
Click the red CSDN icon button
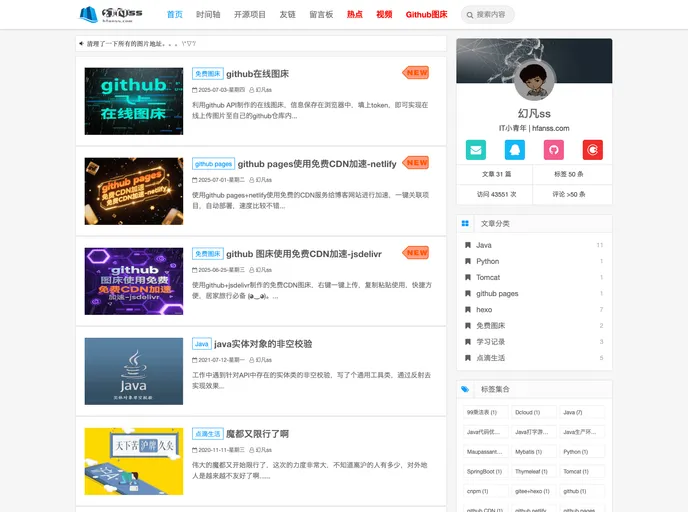592,150
